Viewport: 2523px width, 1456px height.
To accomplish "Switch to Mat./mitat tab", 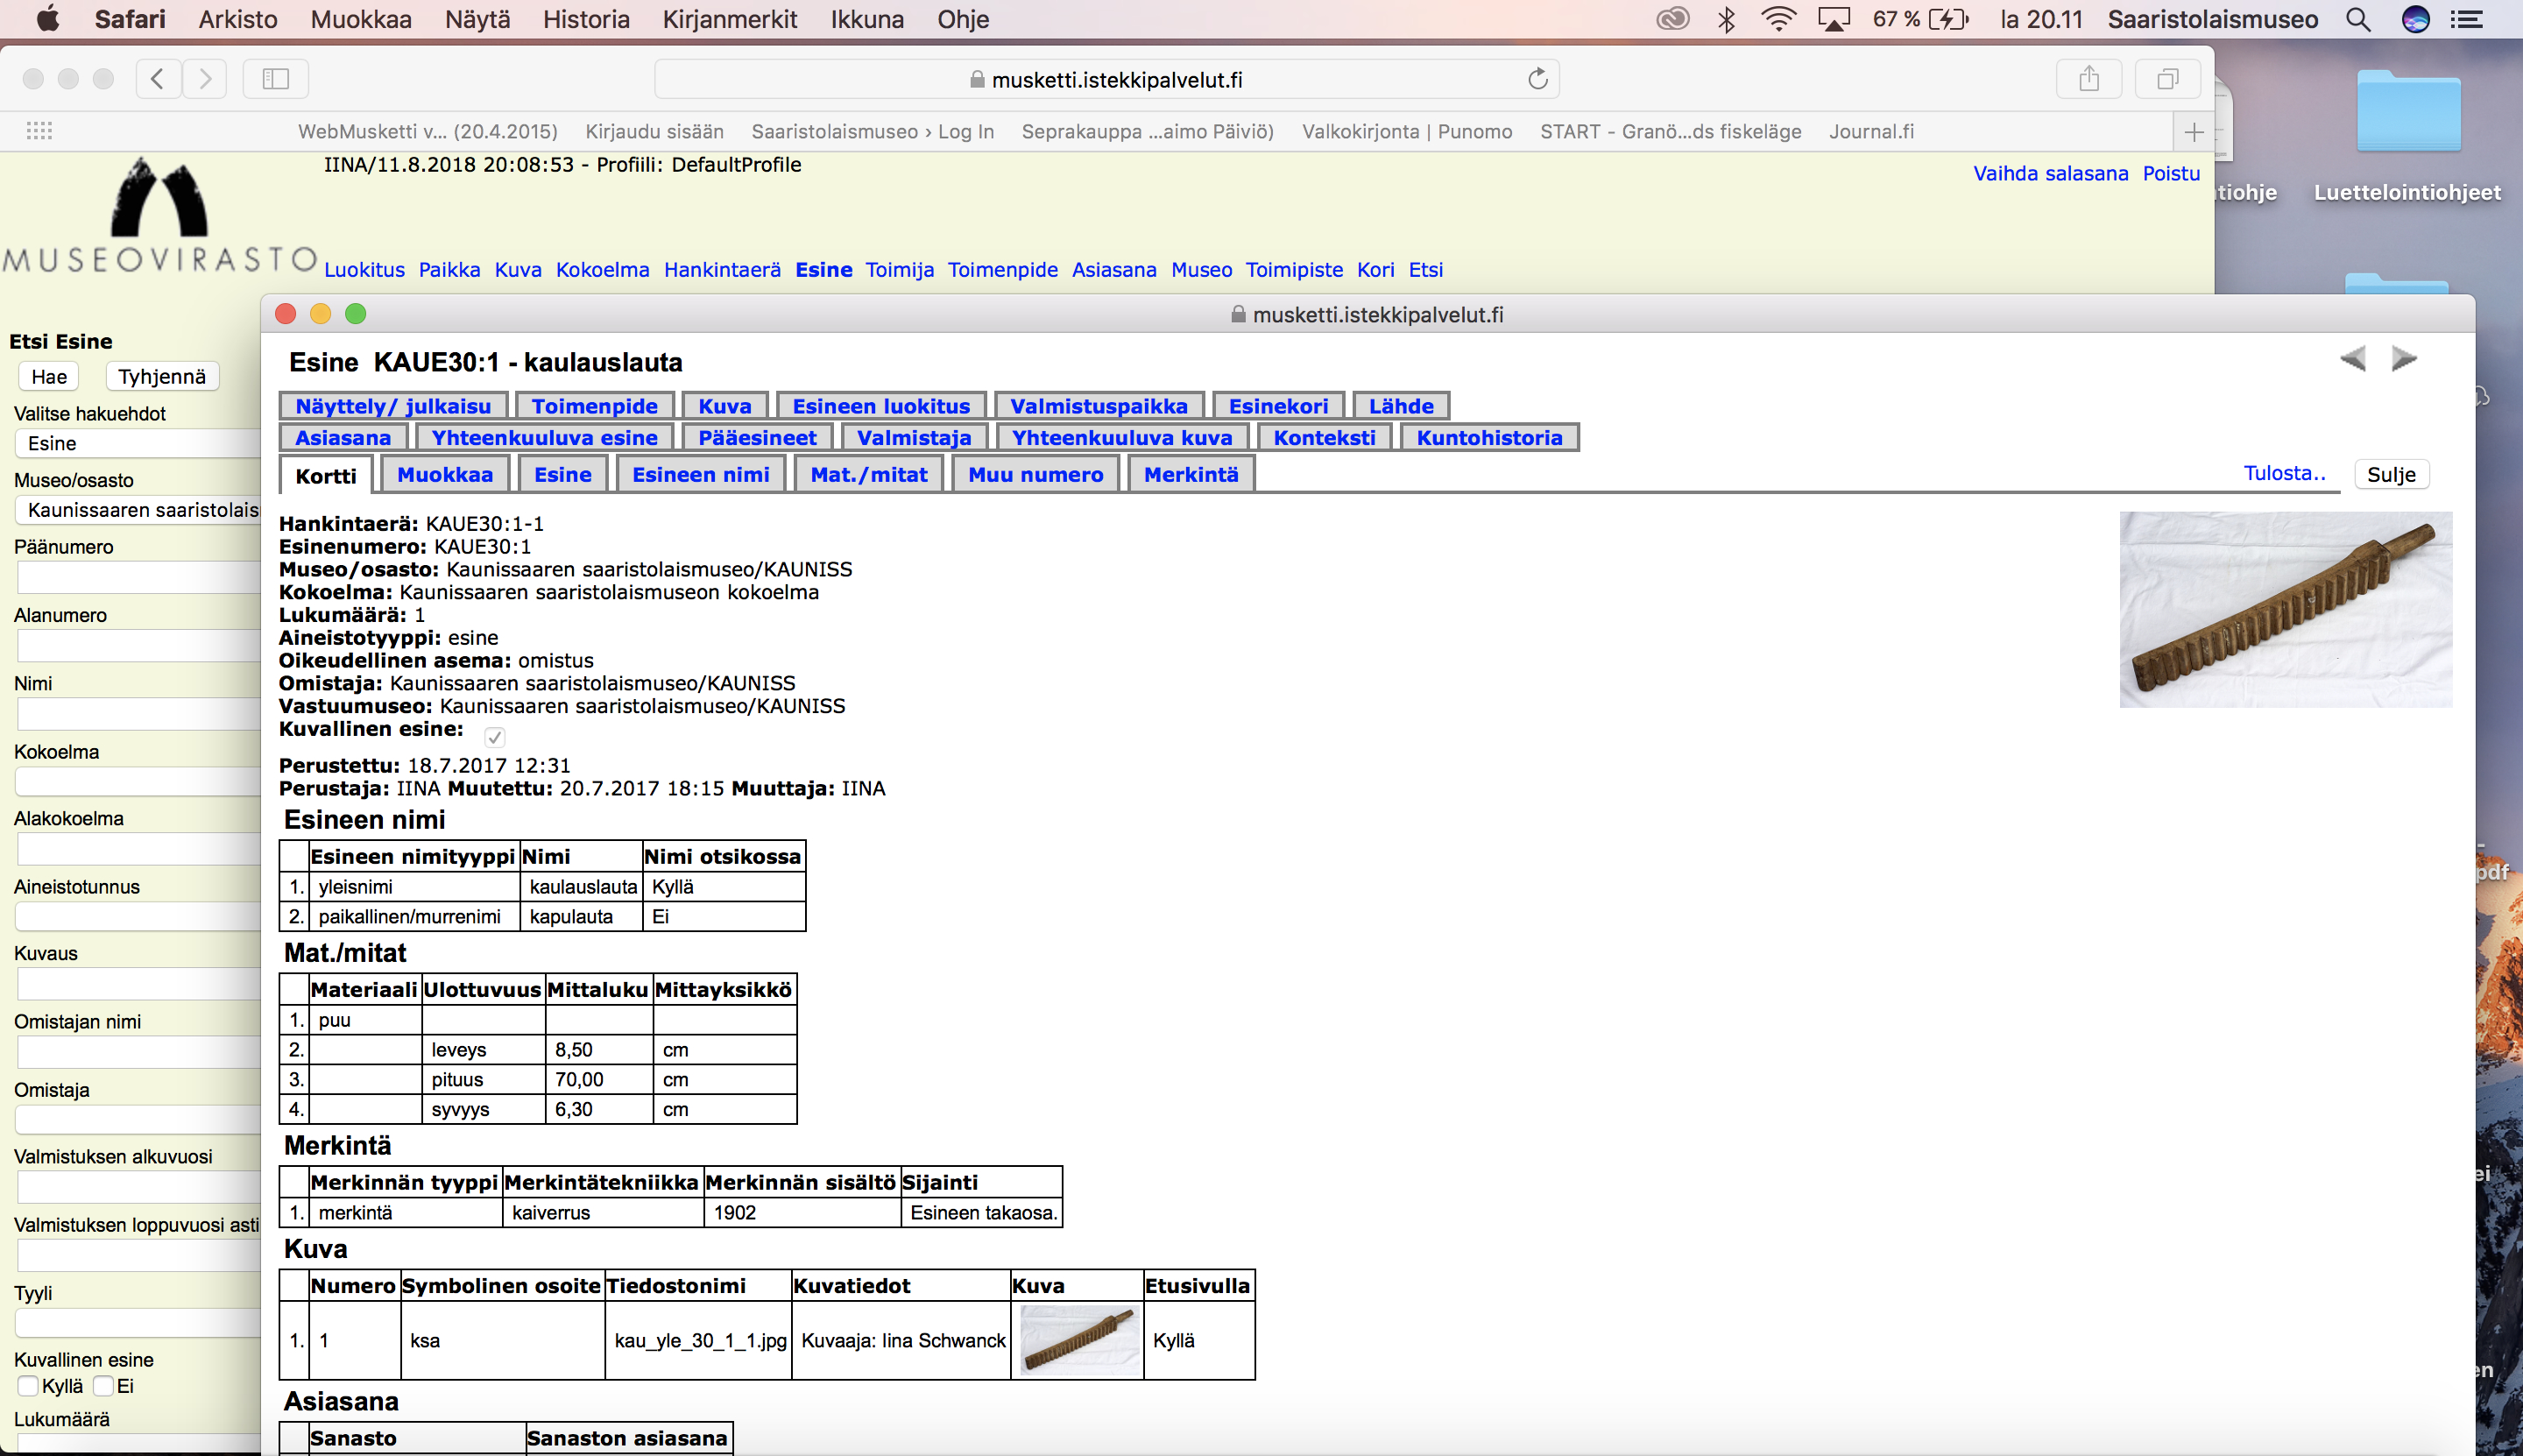I will 868,475.
